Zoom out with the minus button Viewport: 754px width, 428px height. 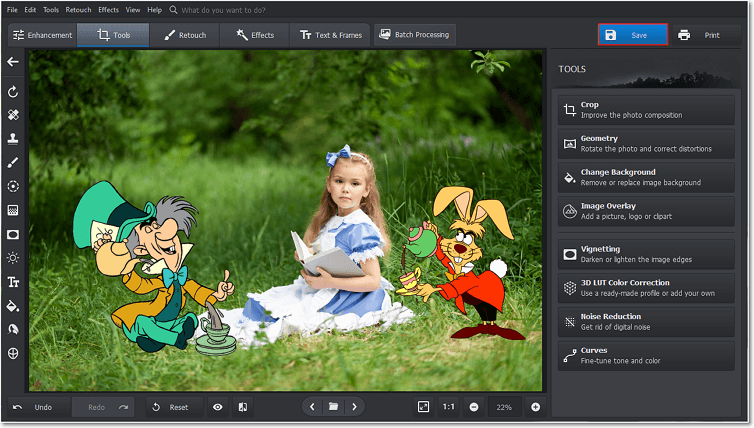pos(474,407)
